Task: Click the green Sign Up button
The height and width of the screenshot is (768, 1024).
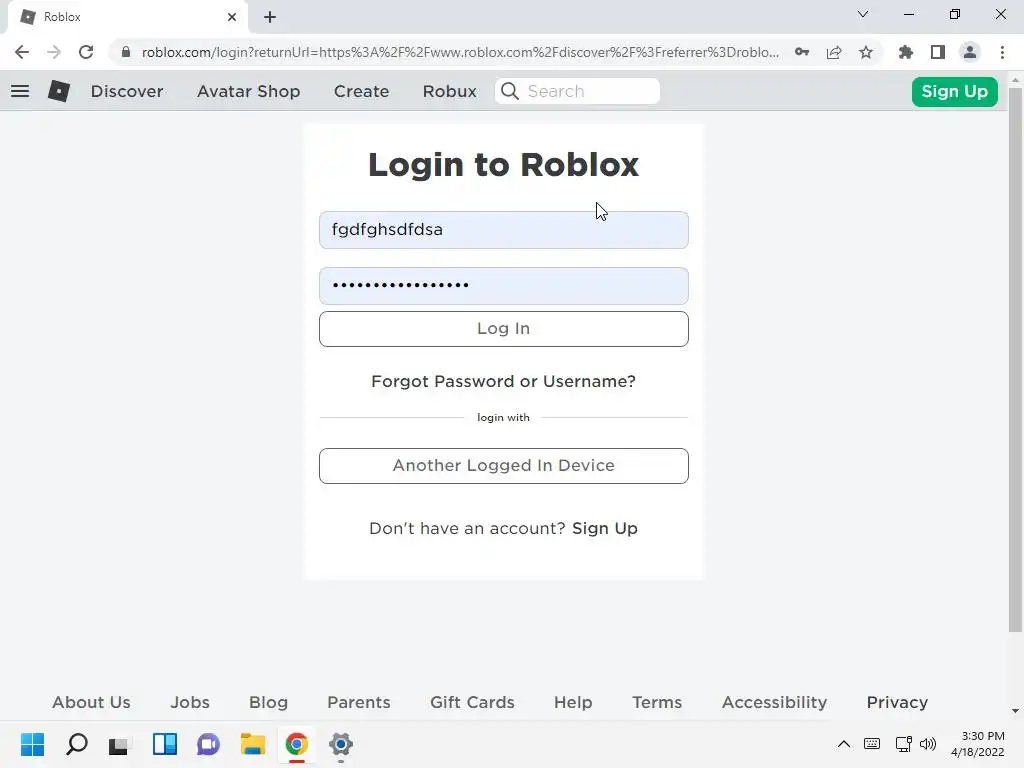Action: click(955, 91)
